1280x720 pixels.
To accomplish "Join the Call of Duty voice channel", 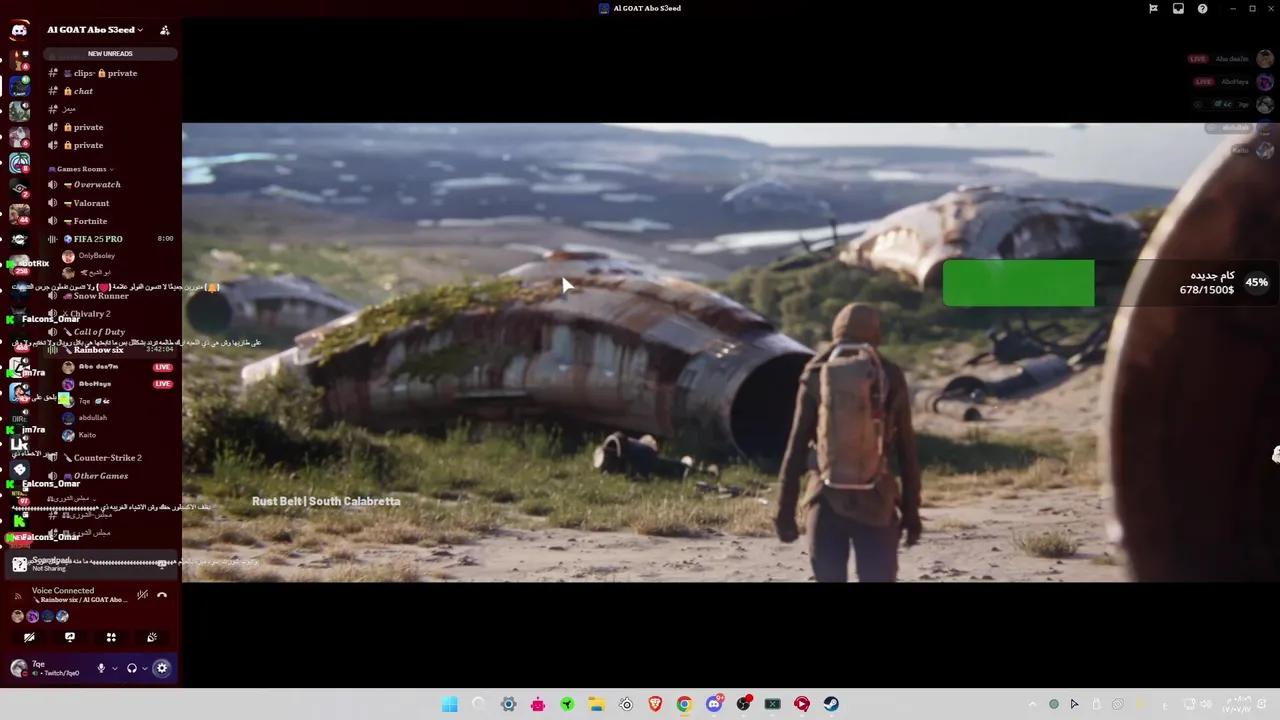I will pos(110,332).
